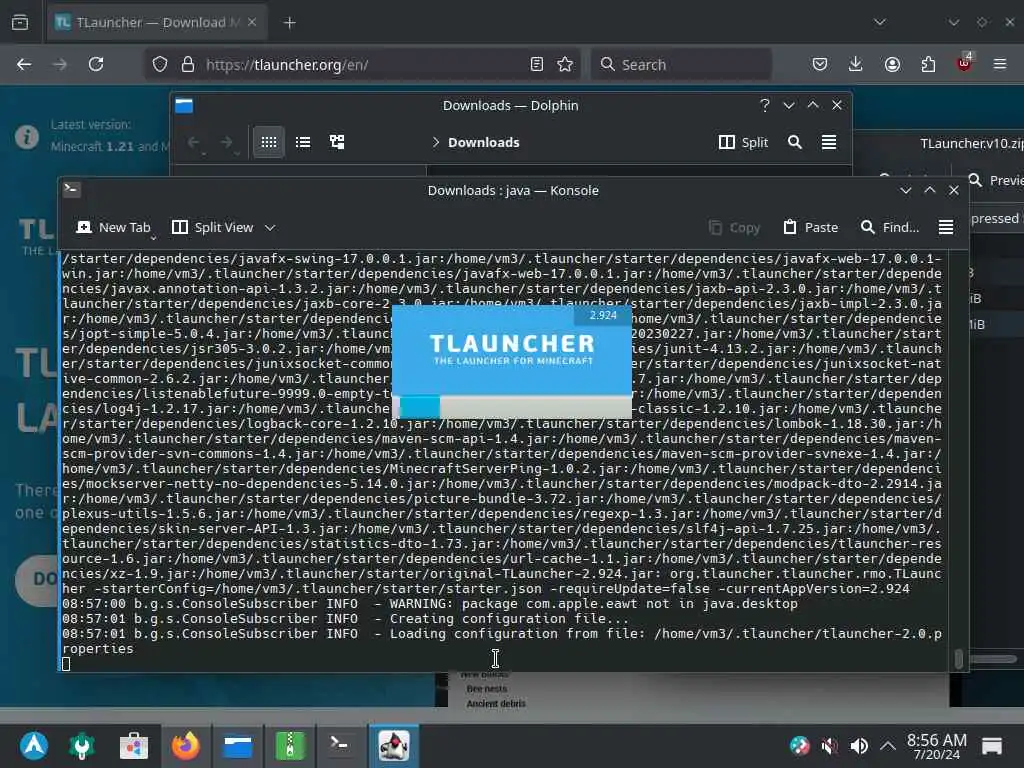Open the search in Dolphin
Screen dimensions: 1024x768
point(795,142)
